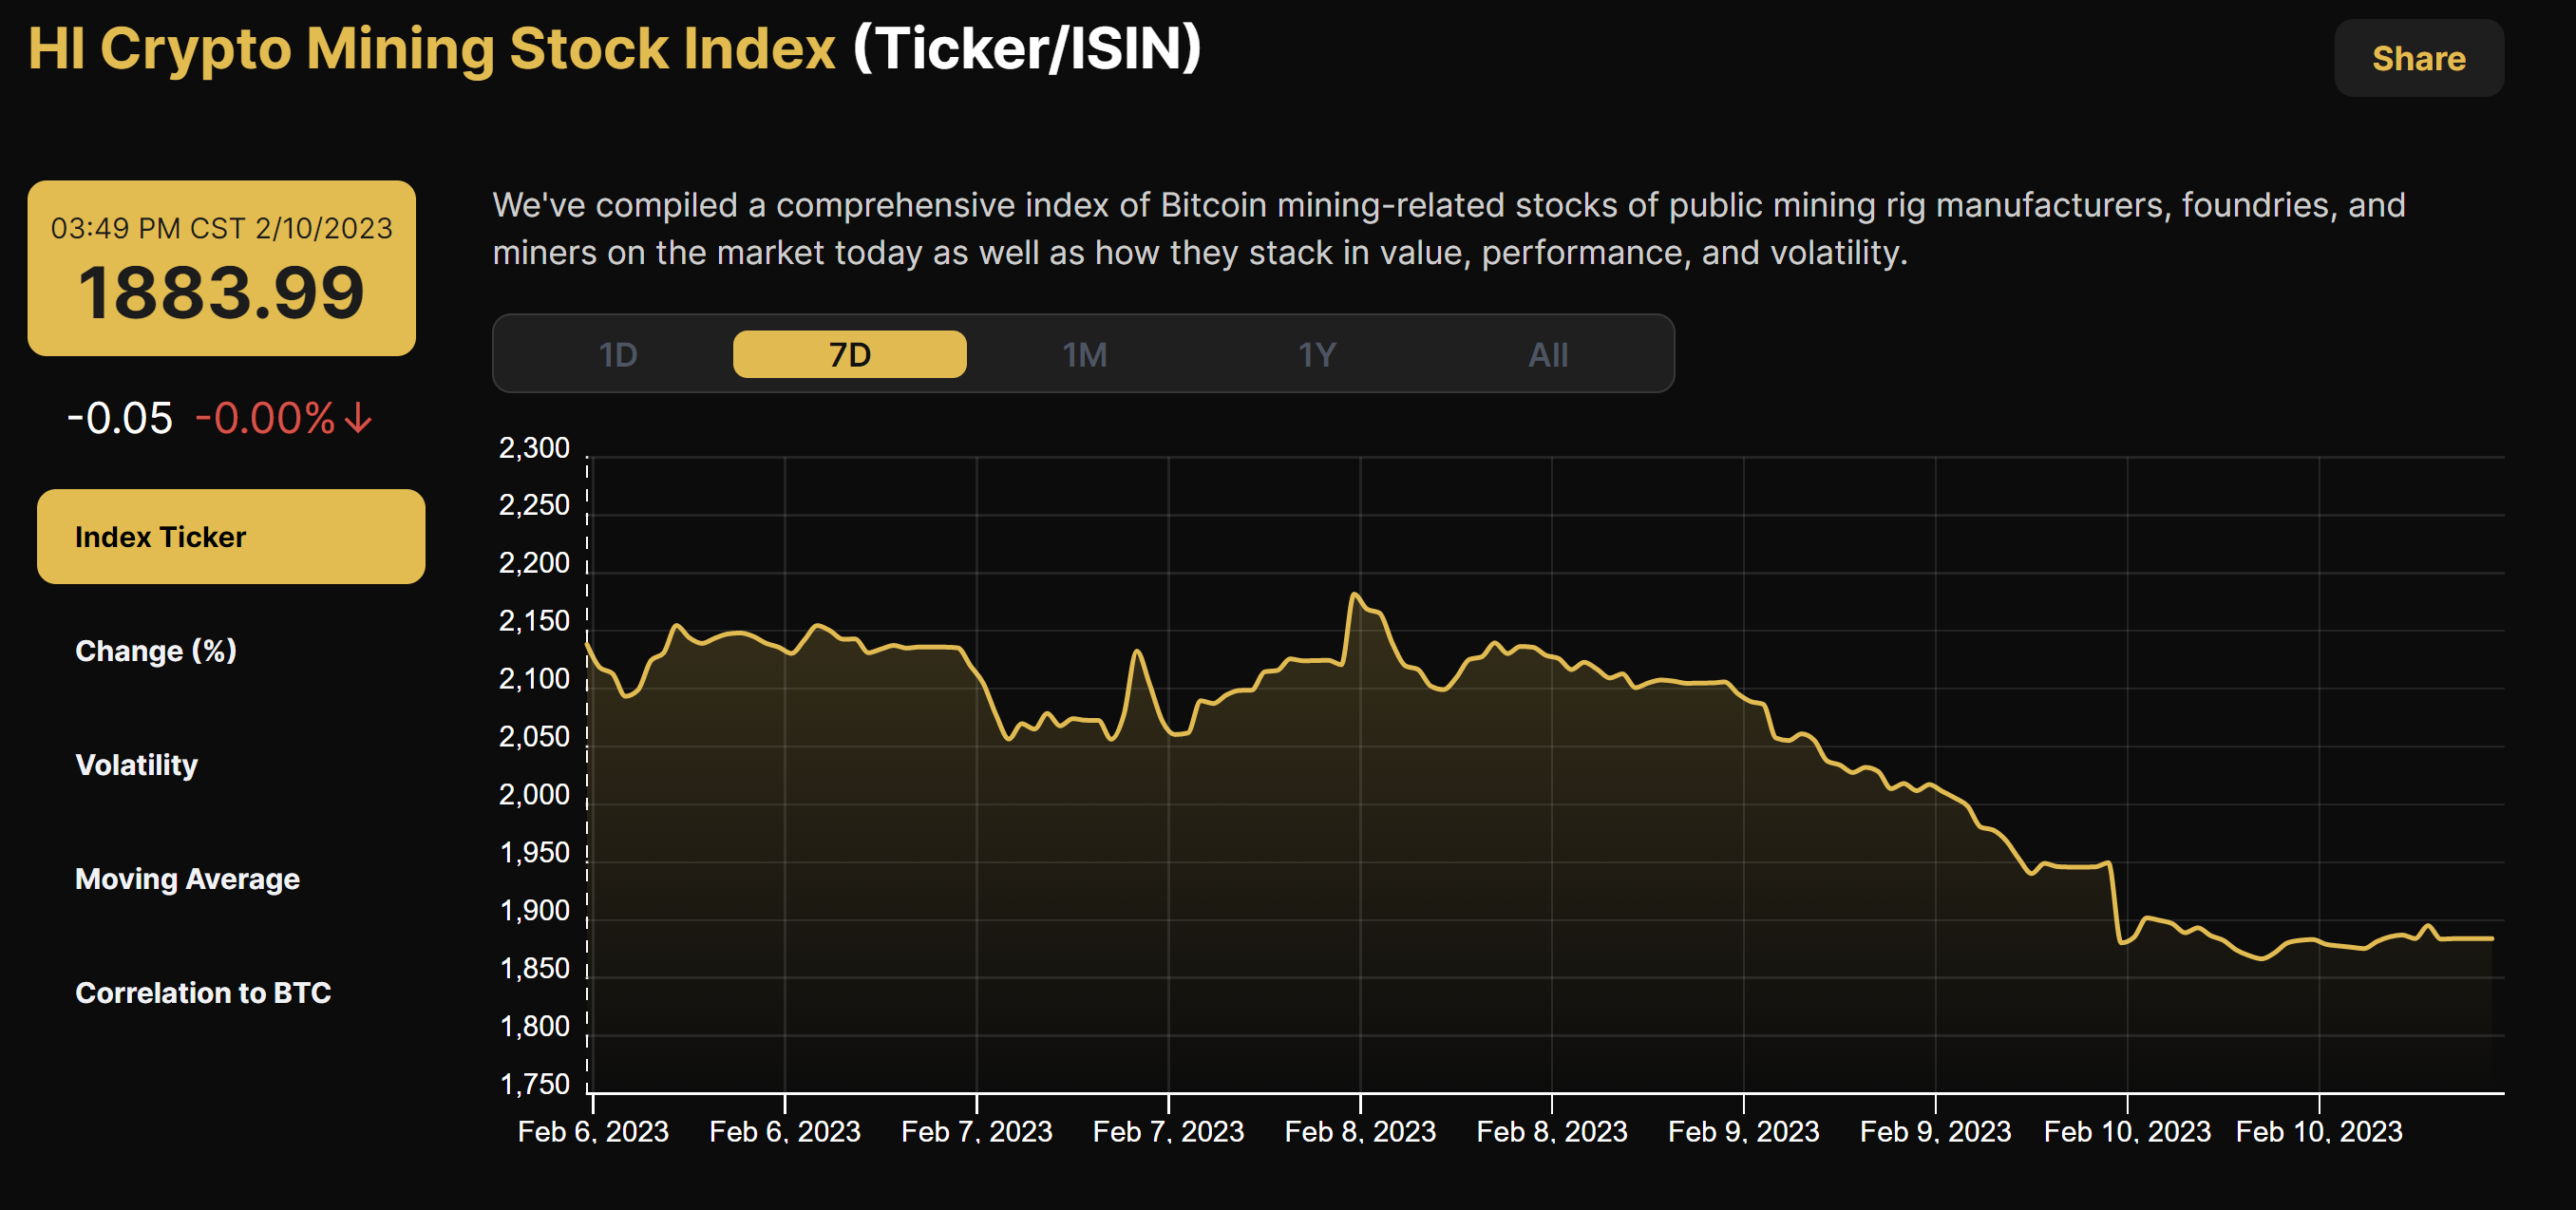2576x1210 pixels.
Task: Select Index Ticker in the sidebar
Action: pos(230,537)
